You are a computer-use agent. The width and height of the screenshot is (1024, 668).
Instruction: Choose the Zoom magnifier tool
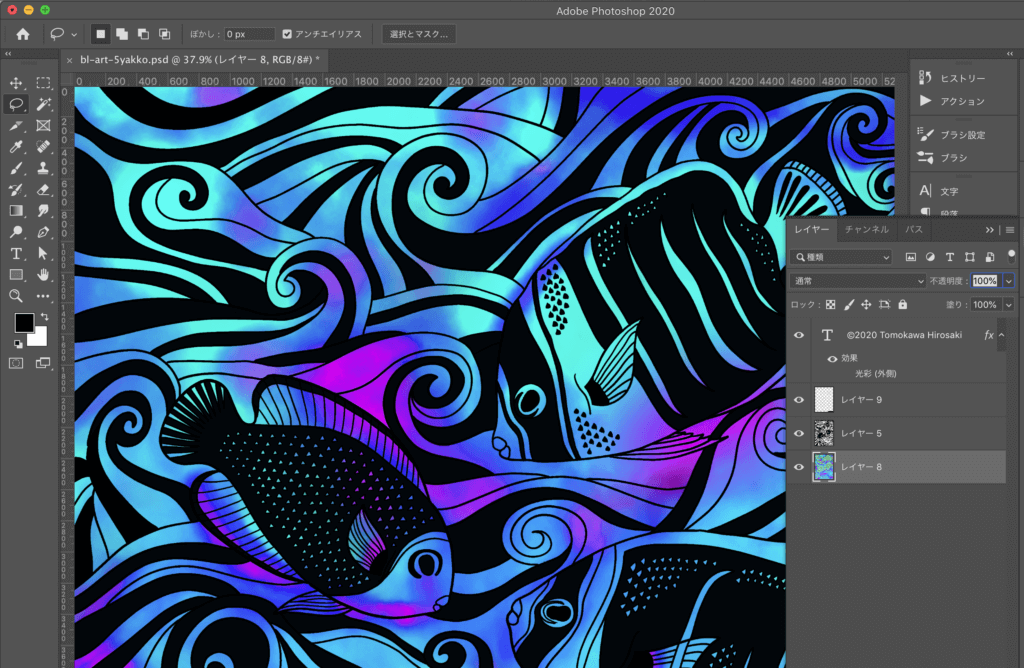point(16,296)
